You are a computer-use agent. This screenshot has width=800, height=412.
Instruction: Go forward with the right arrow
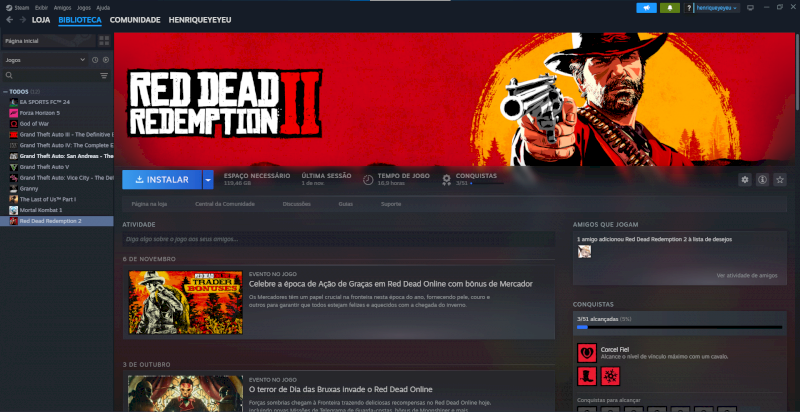22,20
